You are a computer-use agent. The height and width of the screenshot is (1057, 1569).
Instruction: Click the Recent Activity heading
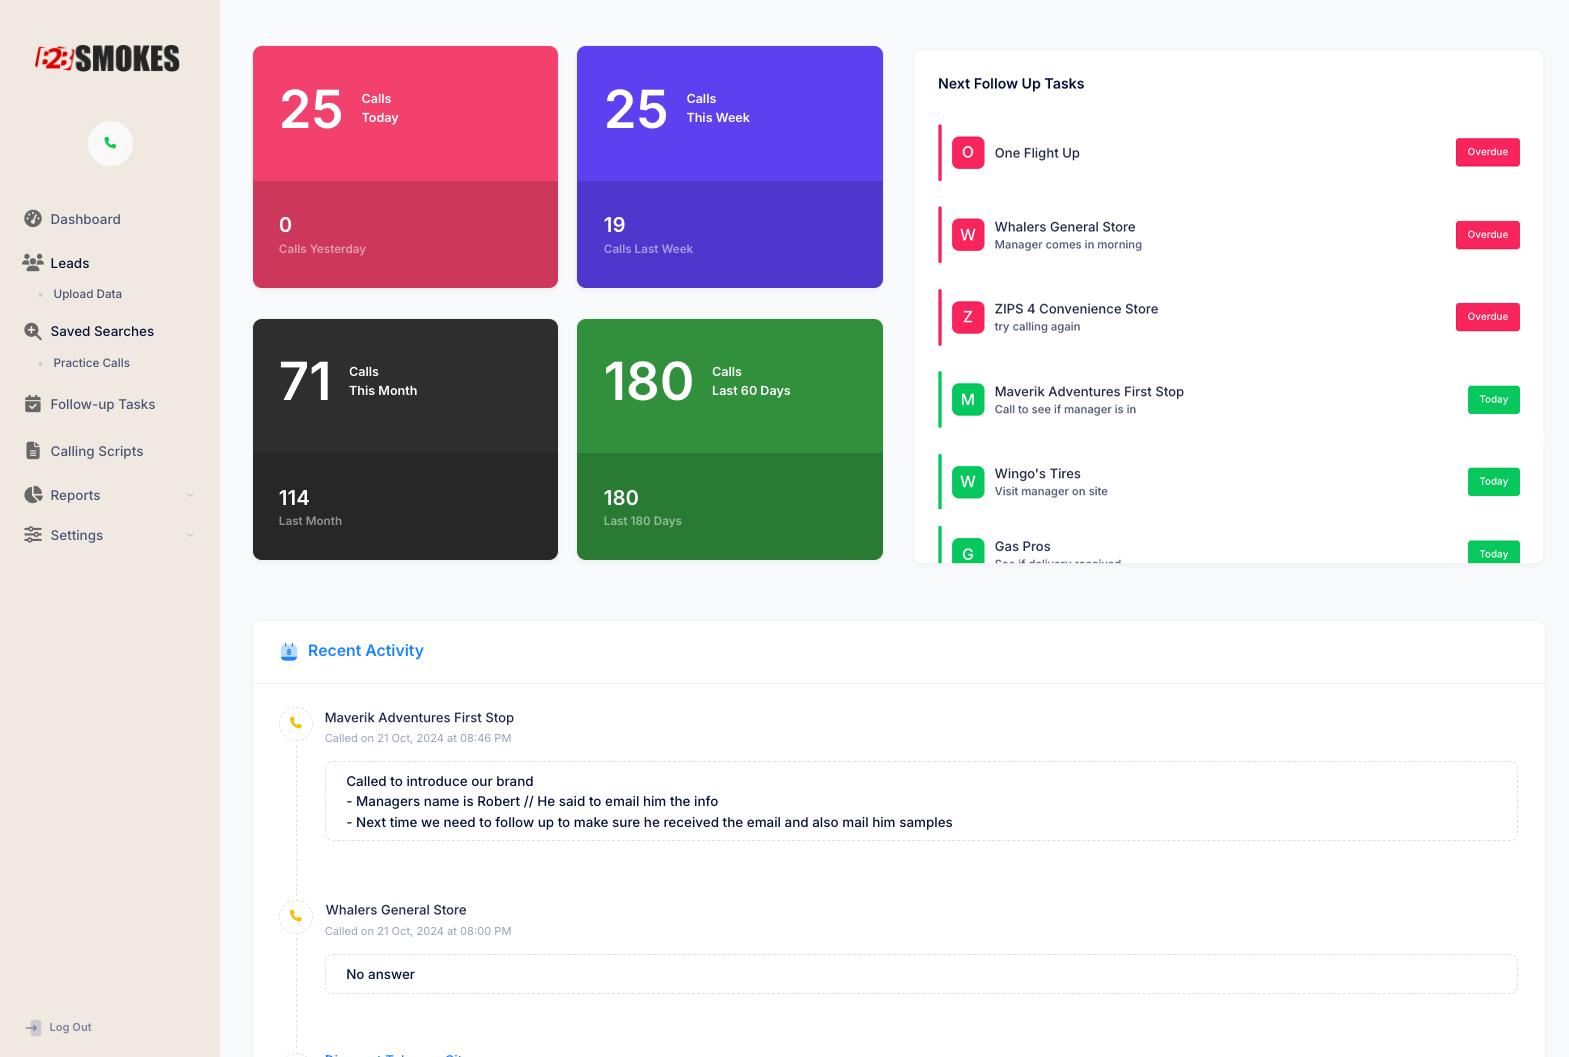pyautogui.click(x=365, y=651)
